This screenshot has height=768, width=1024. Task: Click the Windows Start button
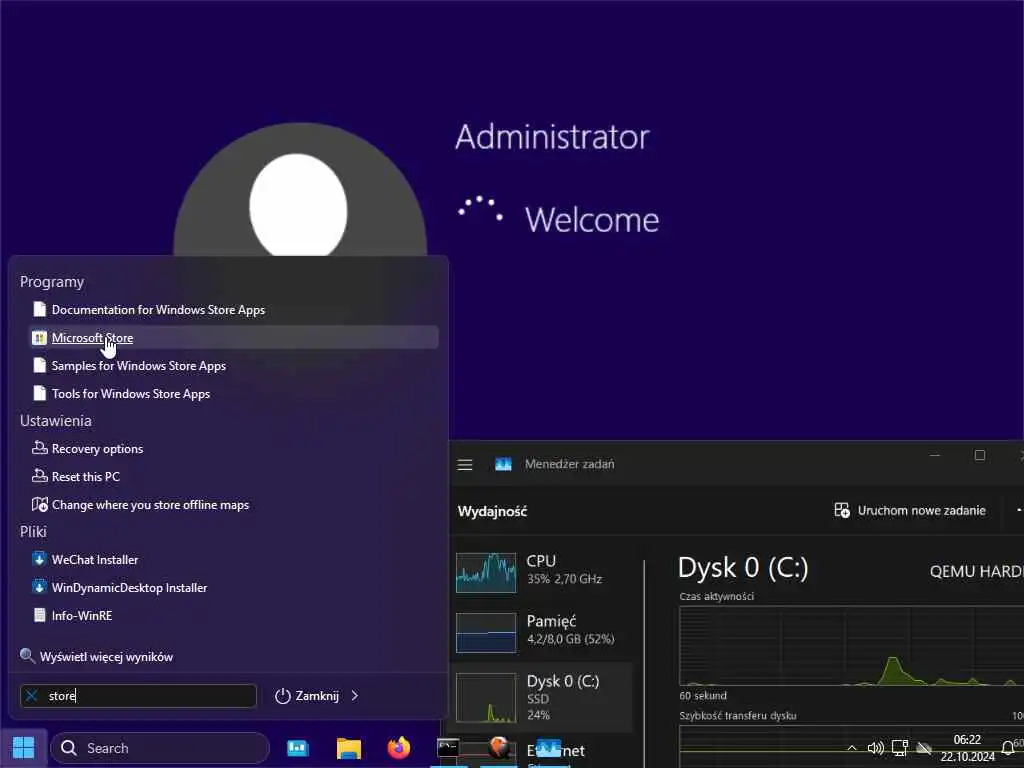24,748
